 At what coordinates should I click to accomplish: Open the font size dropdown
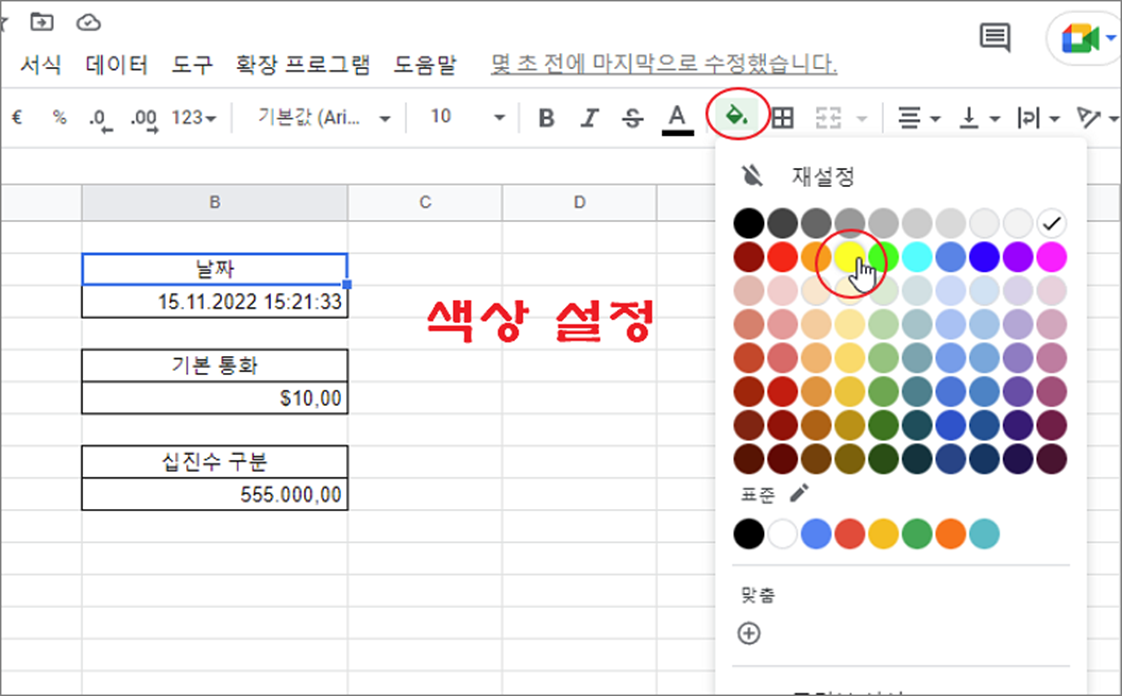click(467, 117)
